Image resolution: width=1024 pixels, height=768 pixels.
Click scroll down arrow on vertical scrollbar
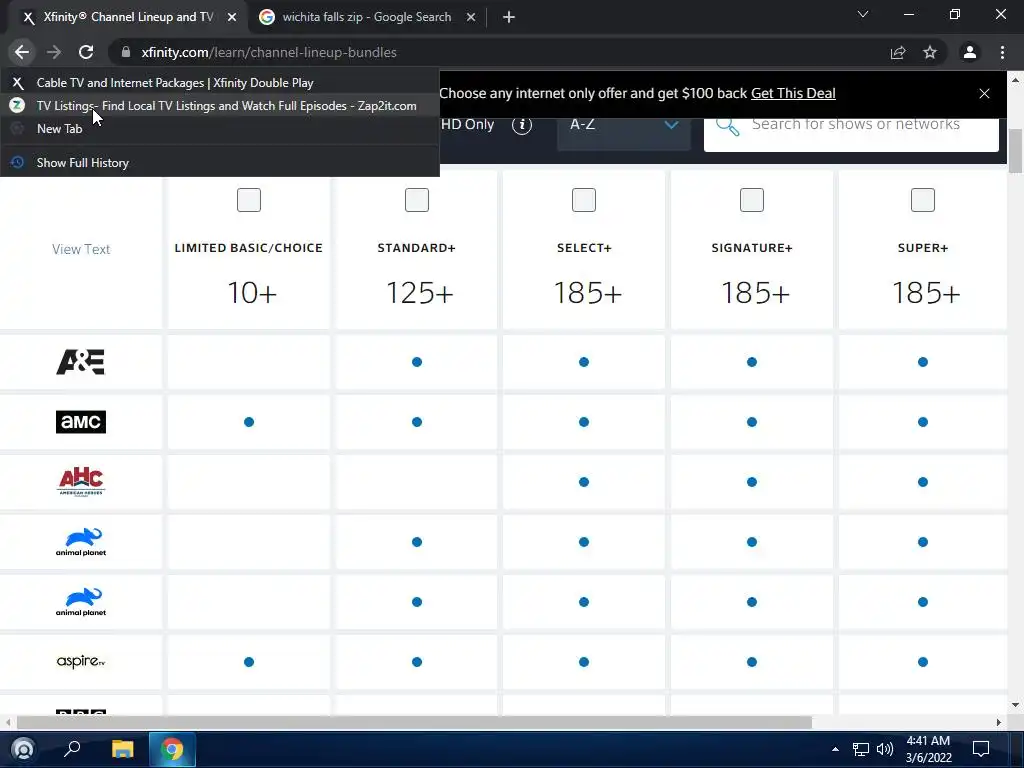(x=1016, y=705)
